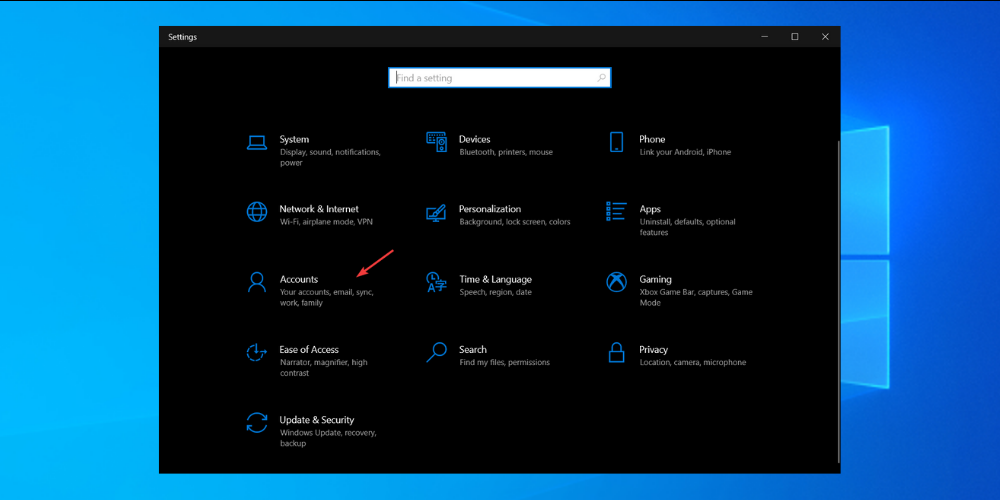Click the Time & Language icon

click(436, 282)
